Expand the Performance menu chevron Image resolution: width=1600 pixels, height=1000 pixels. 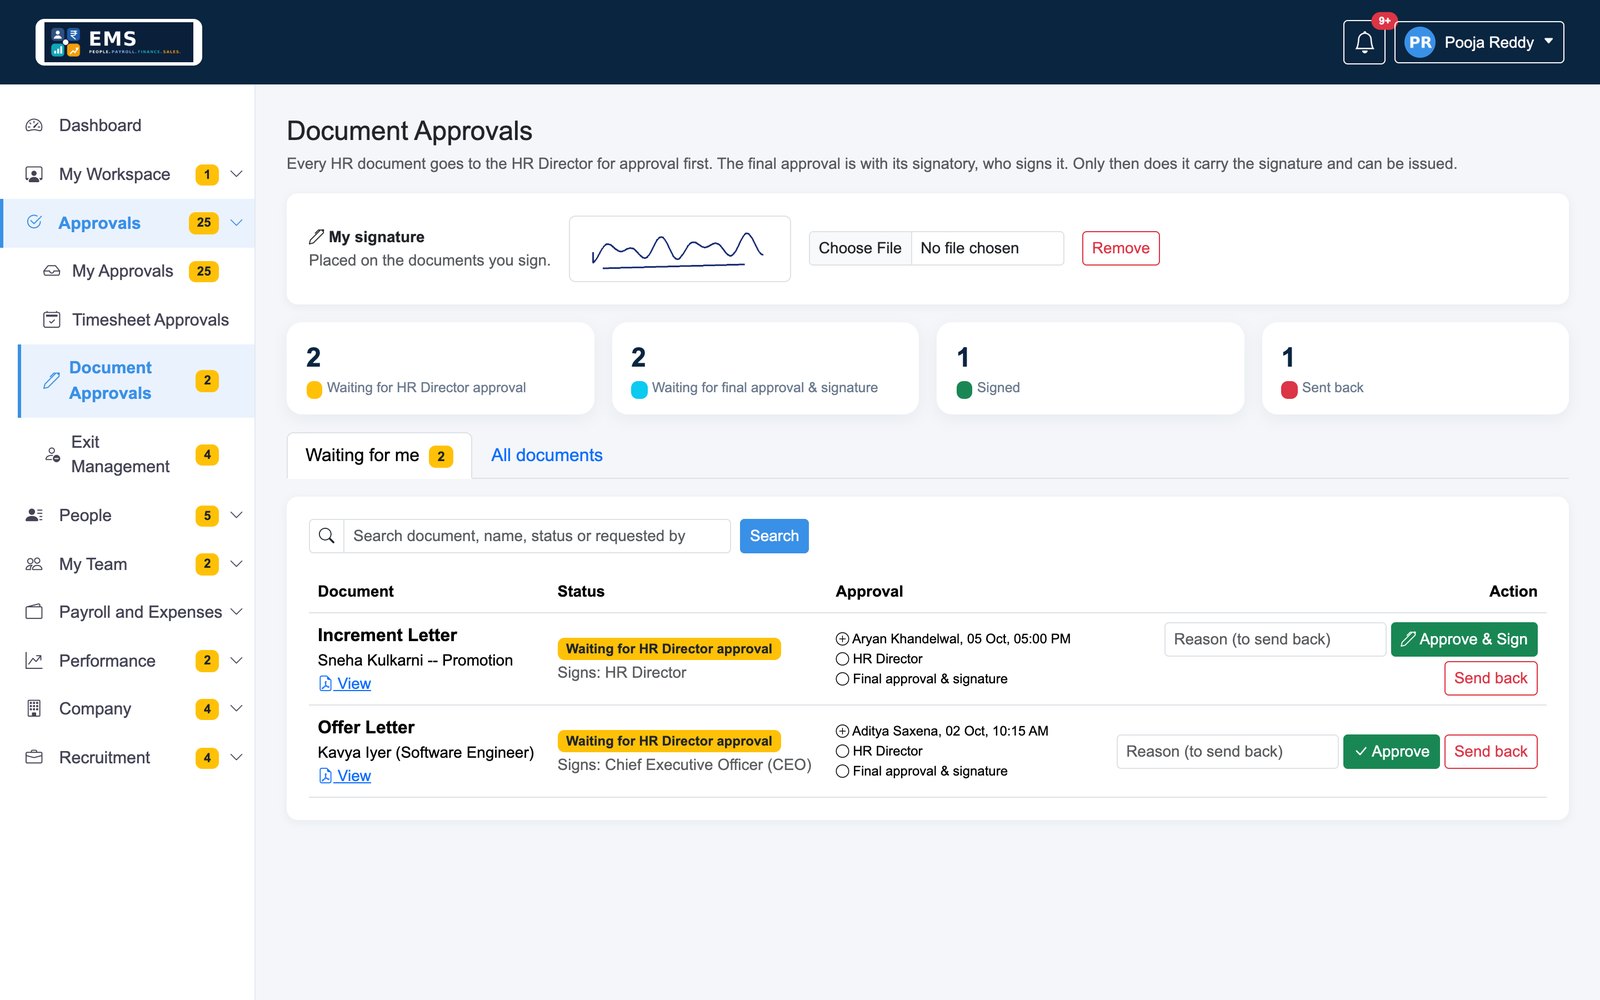click(237, 661)
